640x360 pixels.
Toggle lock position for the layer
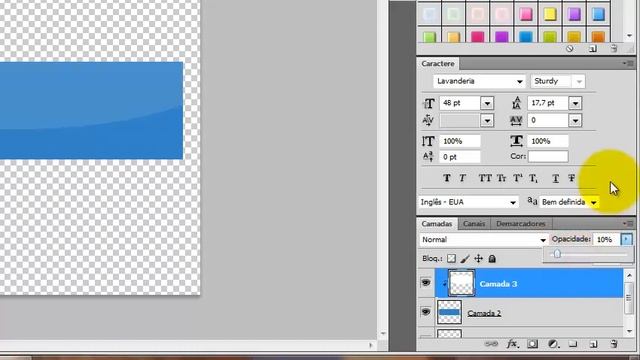478,258
